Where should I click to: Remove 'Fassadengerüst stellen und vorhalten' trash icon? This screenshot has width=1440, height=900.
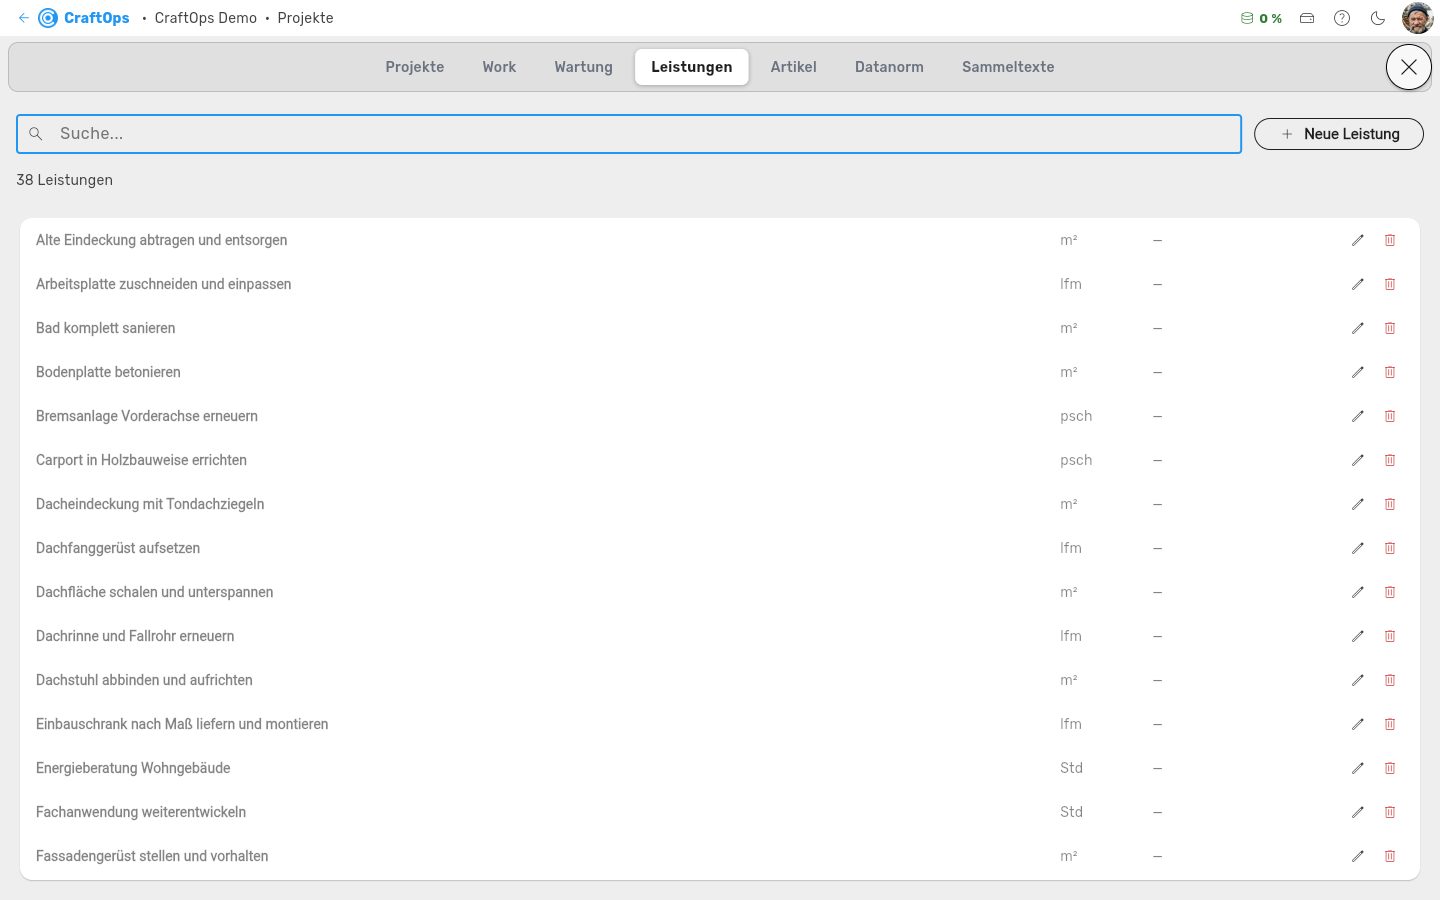(1389, 856)
